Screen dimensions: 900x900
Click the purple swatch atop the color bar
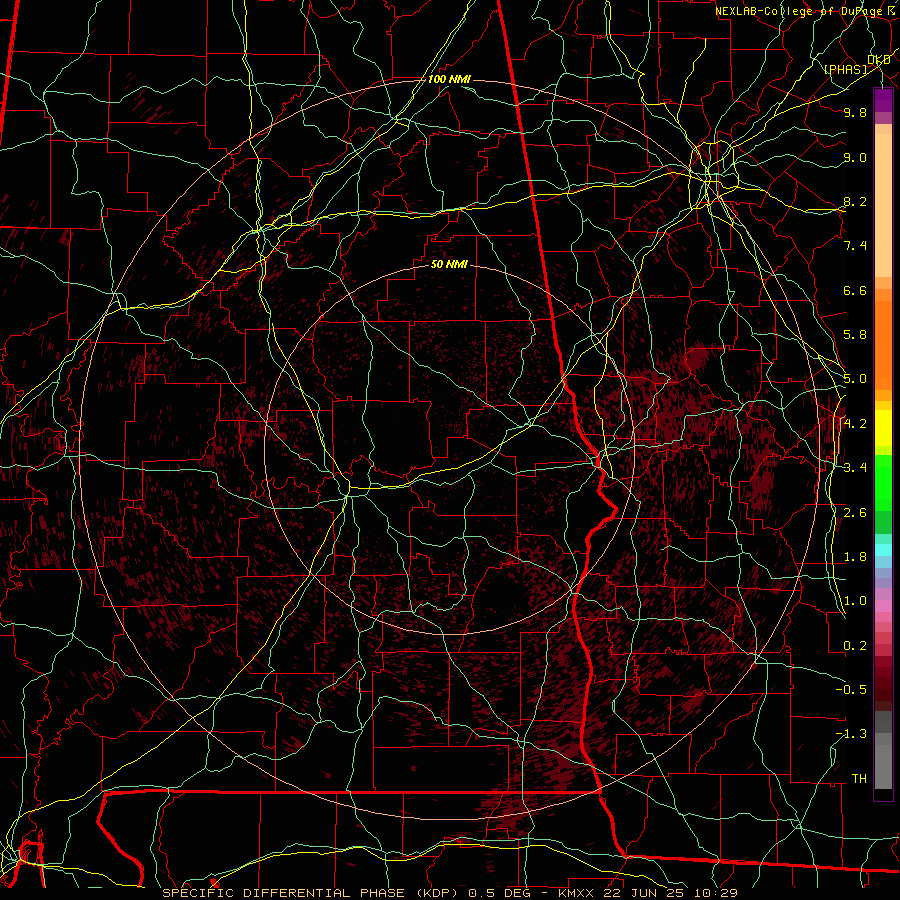tap(883, 100)
